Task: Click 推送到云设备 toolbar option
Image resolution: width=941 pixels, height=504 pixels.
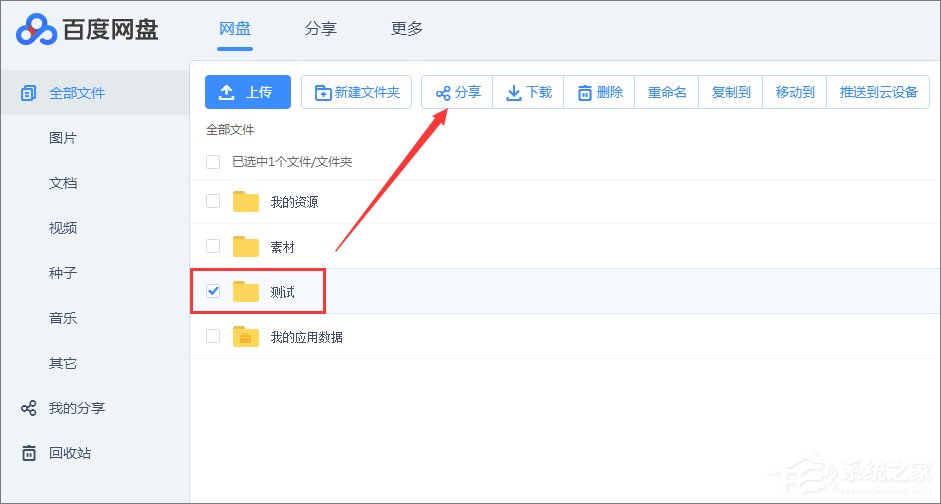Action: pyautogui.click(x=878, y=92)
